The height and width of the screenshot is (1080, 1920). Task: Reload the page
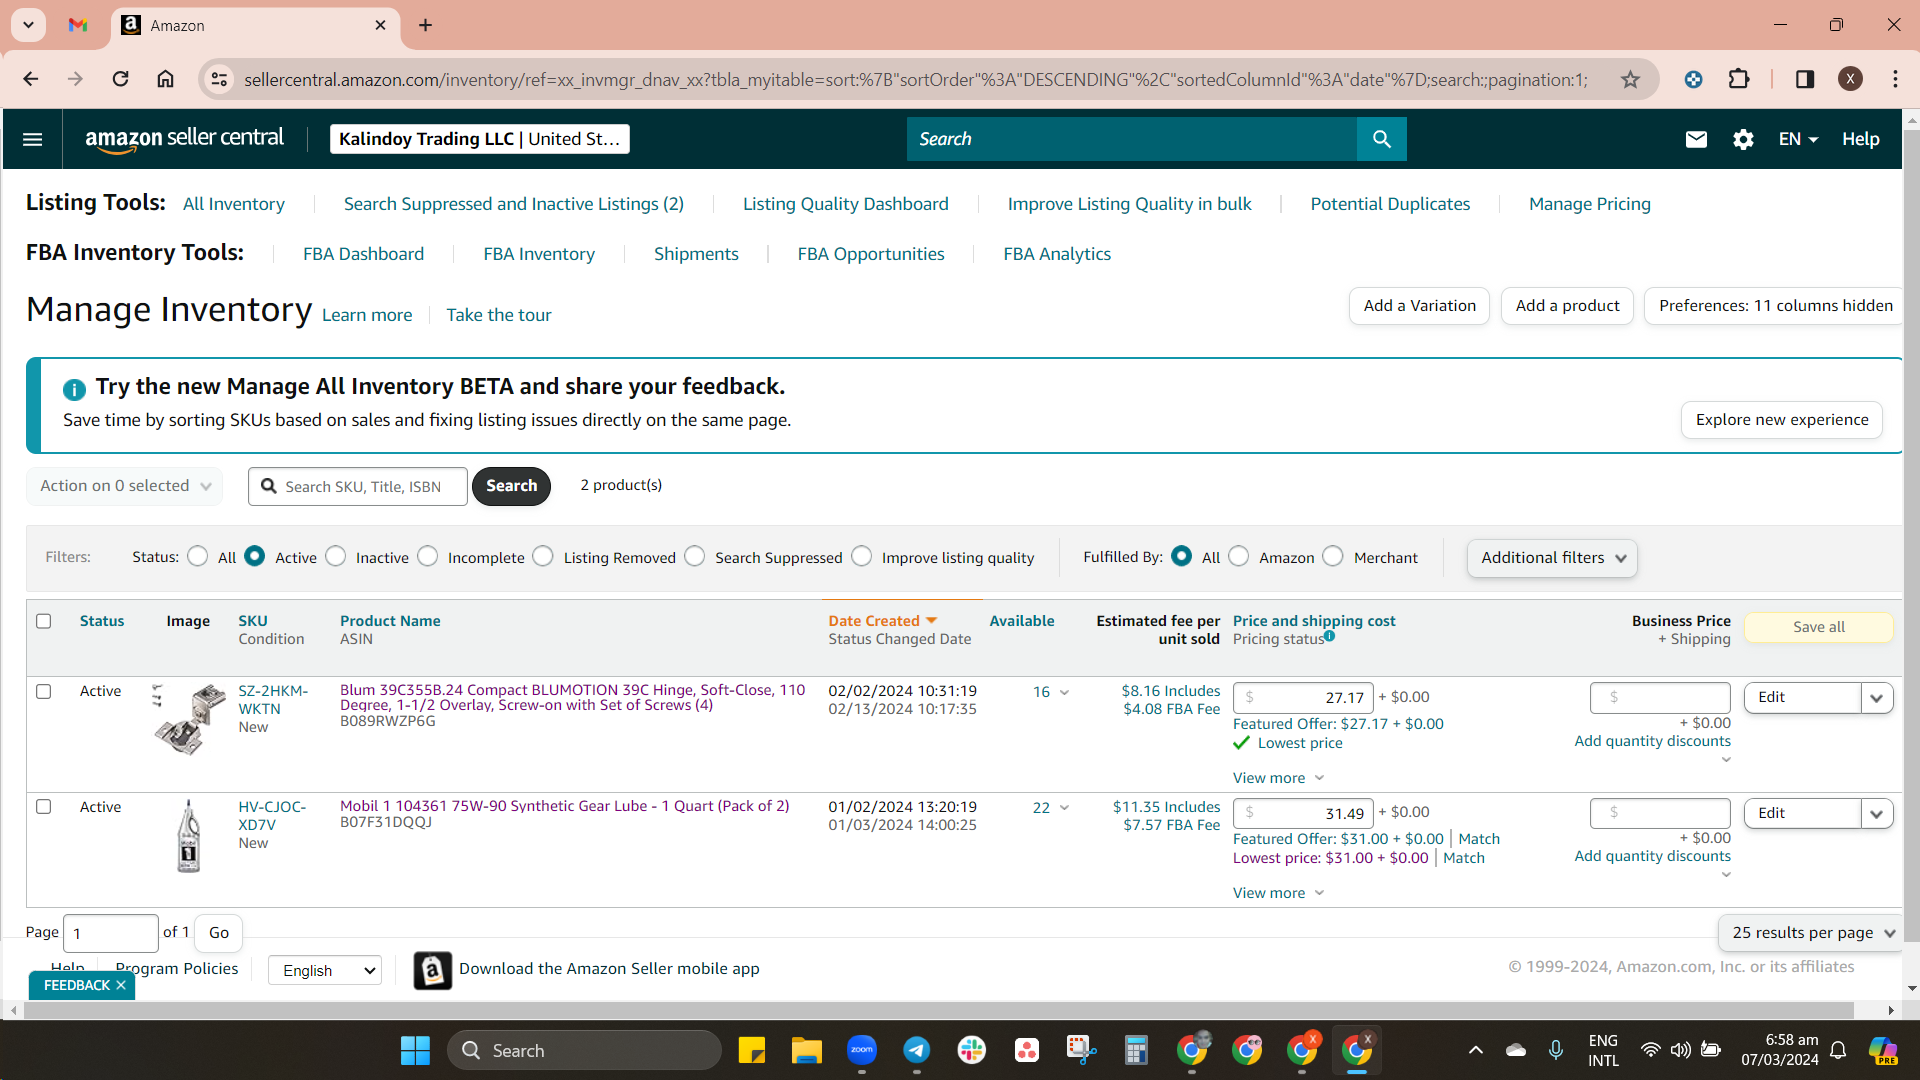[120, 79]
